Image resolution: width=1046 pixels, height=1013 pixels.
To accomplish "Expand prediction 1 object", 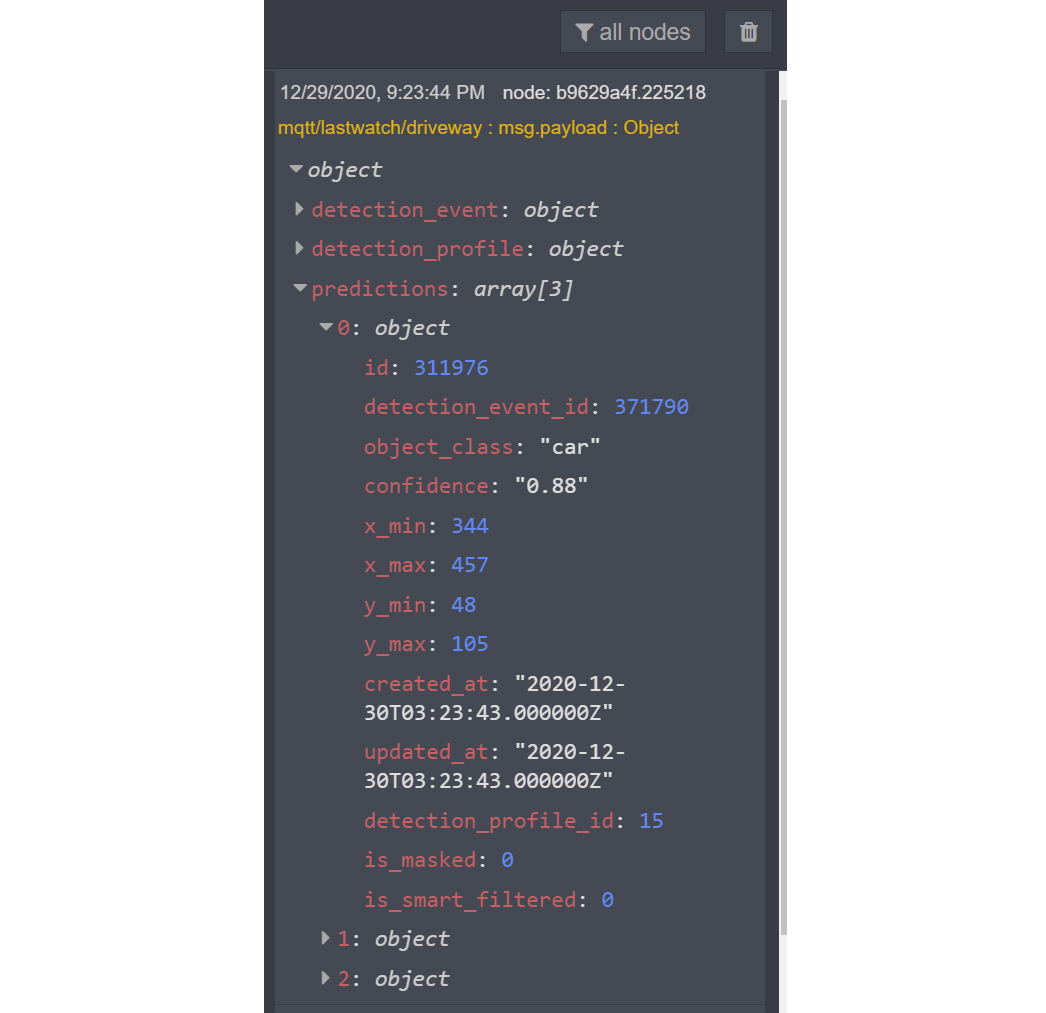I will [326, 938].
